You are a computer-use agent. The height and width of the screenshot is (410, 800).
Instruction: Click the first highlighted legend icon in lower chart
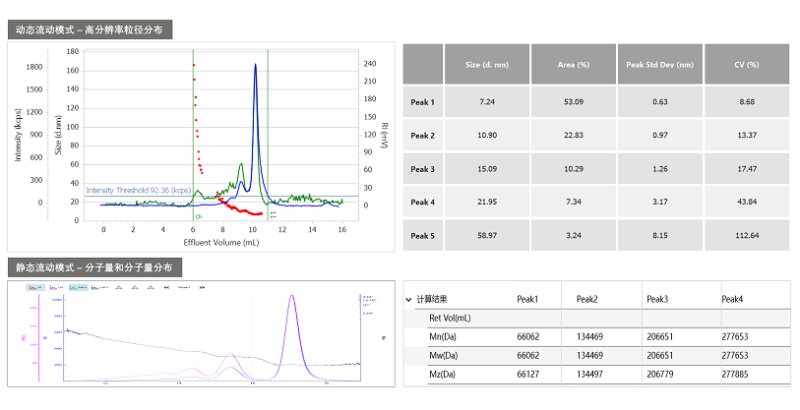coord(35,287)
